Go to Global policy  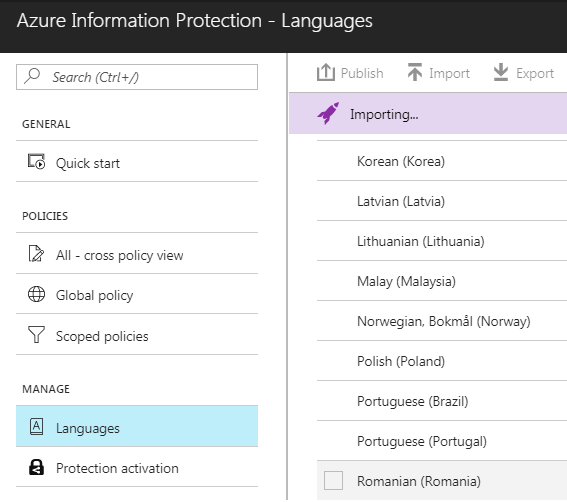point(137,294)
